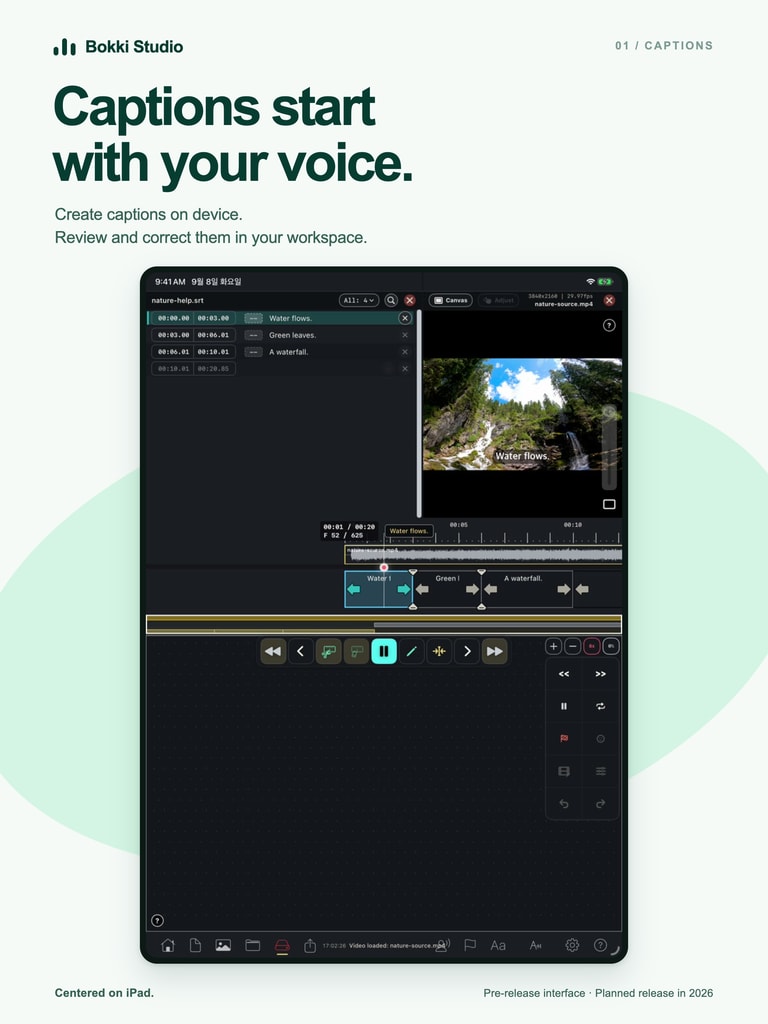Click the dimmed Adjust button

click(x=500, y=300)
